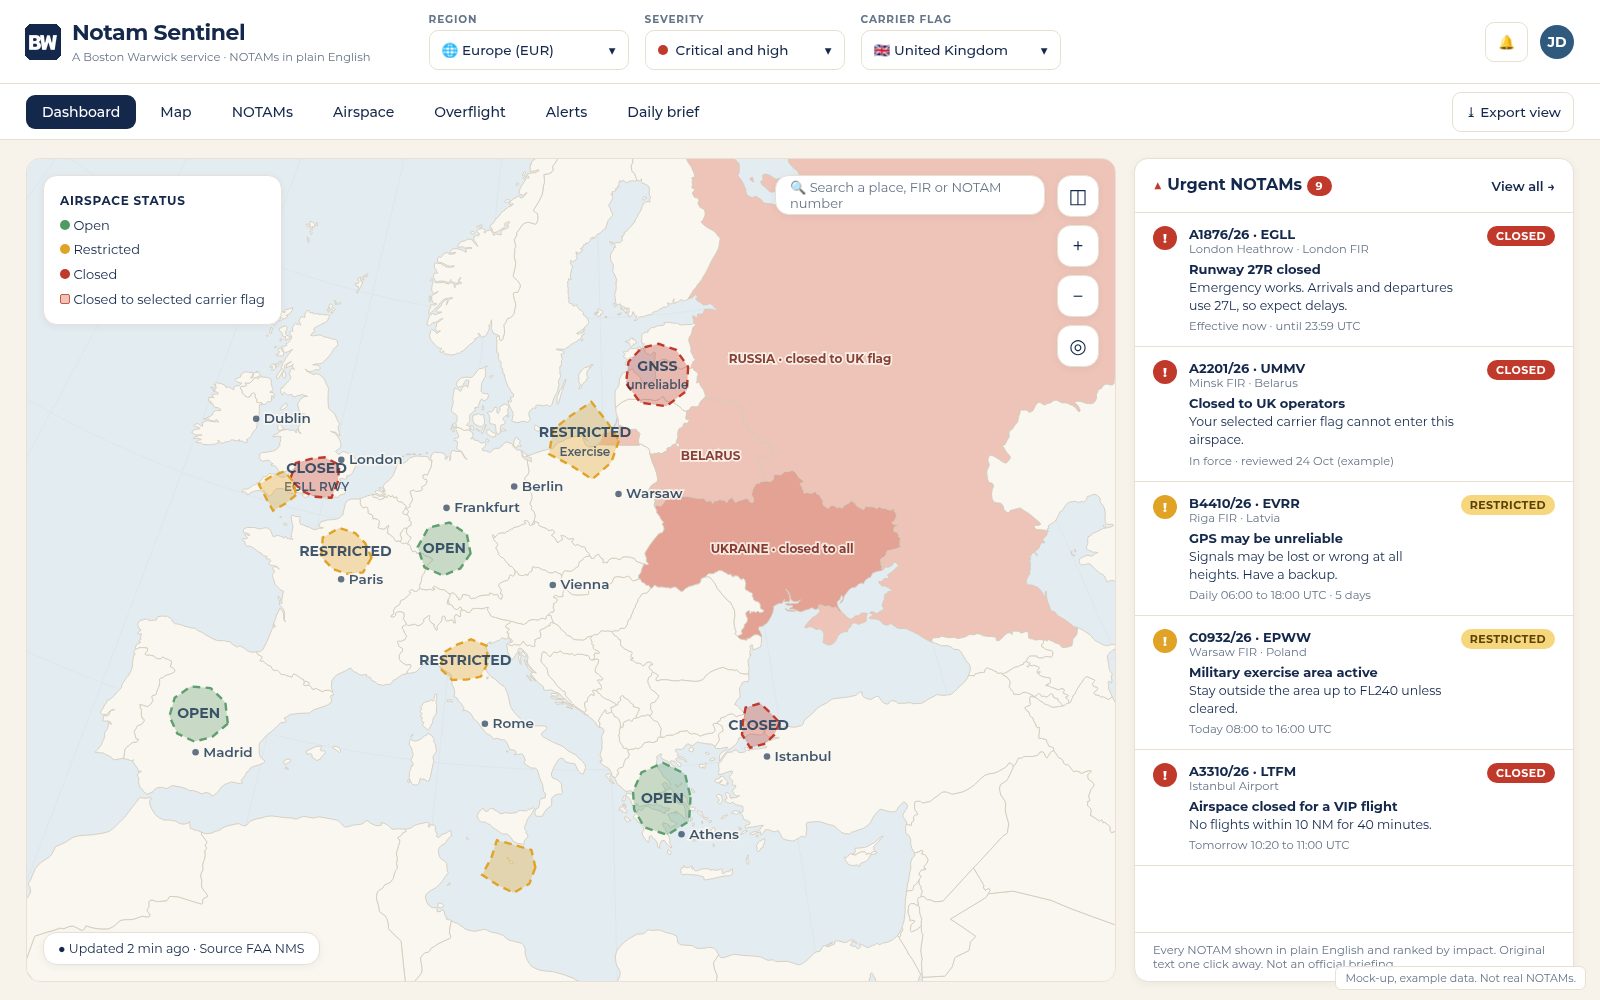Switch to the Map tab
The width and height of the screenshot is (1600, 1000).
[176, 112]
